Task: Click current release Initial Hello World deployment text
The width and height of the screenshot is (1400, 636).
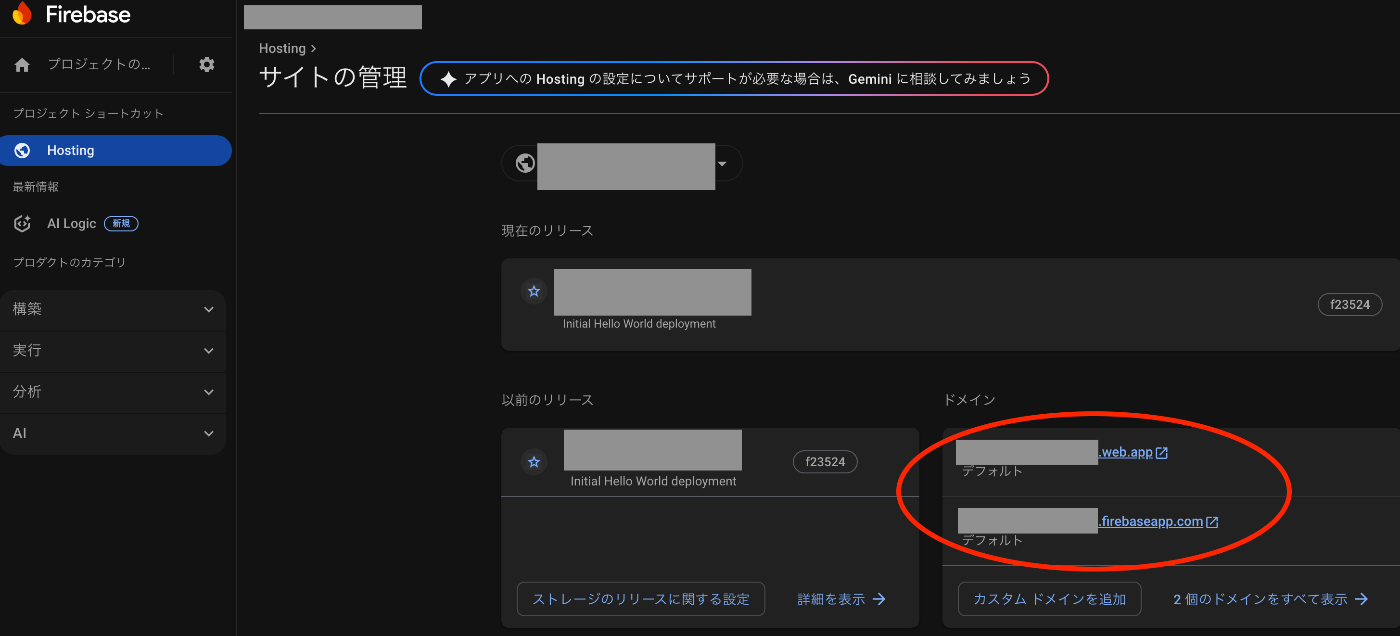Action: click(639, 324)
